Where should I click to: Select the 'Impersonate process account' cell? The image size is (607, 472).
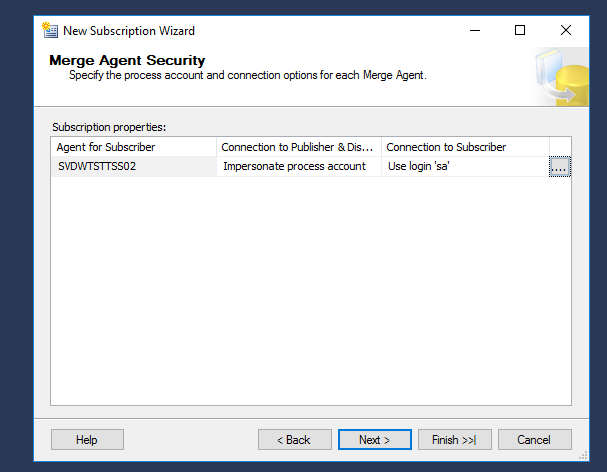click(299, 166)
